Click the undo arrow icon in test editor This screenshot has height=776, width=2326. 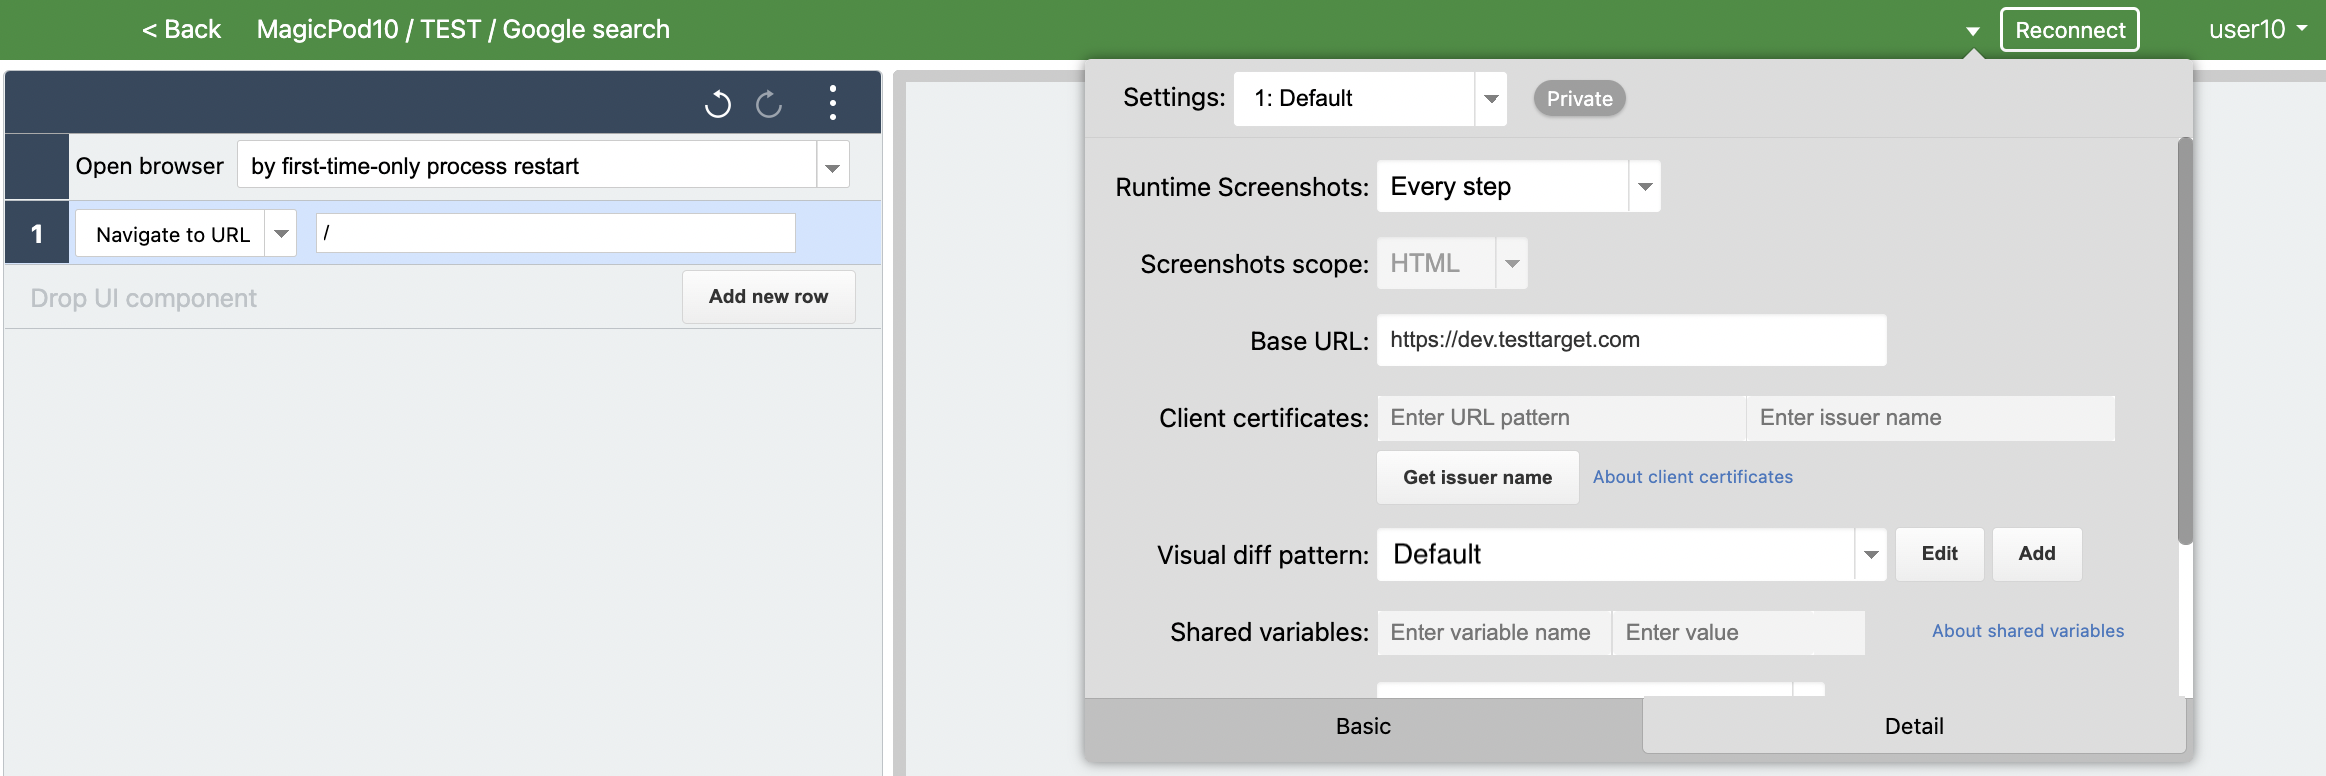point(718,103)
